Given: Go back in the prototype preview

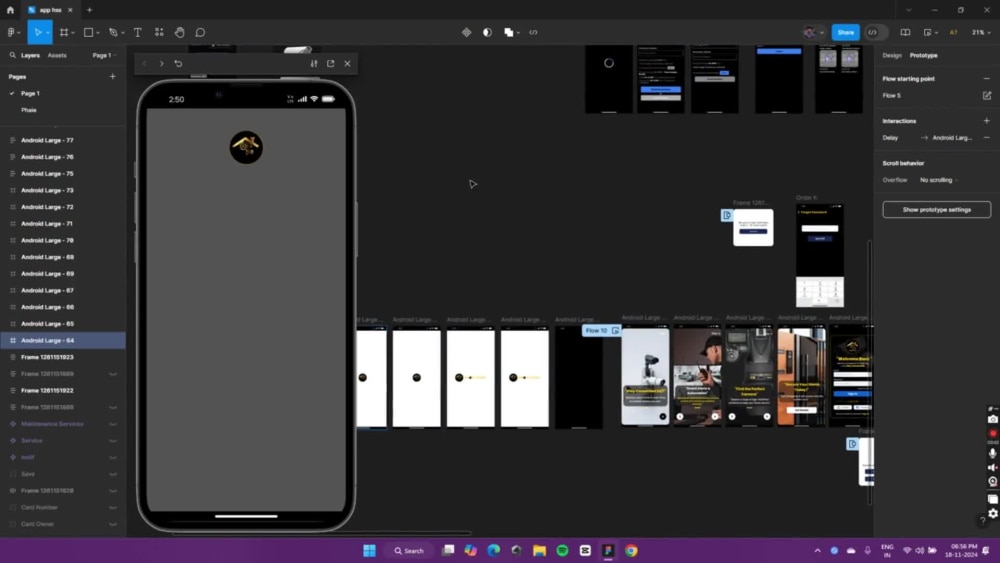Looking at the screenshot, I should coord(145,64).
